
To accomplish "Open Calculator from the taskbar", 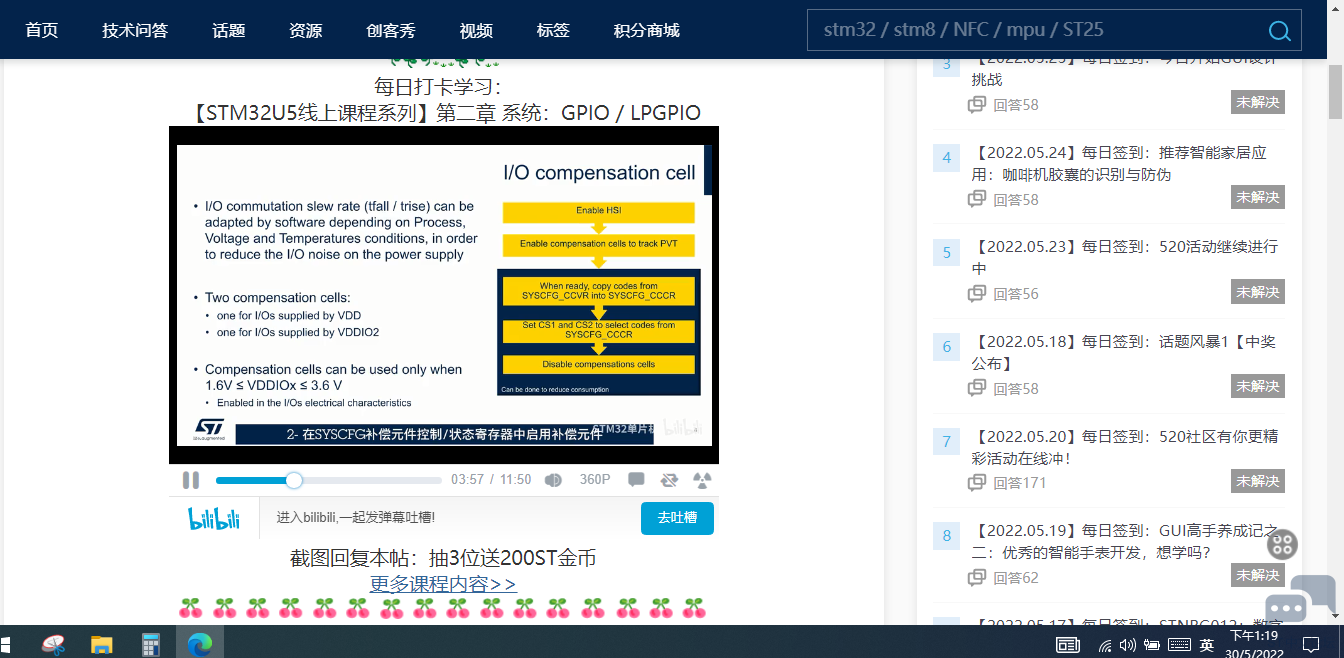I will [151, 645].
